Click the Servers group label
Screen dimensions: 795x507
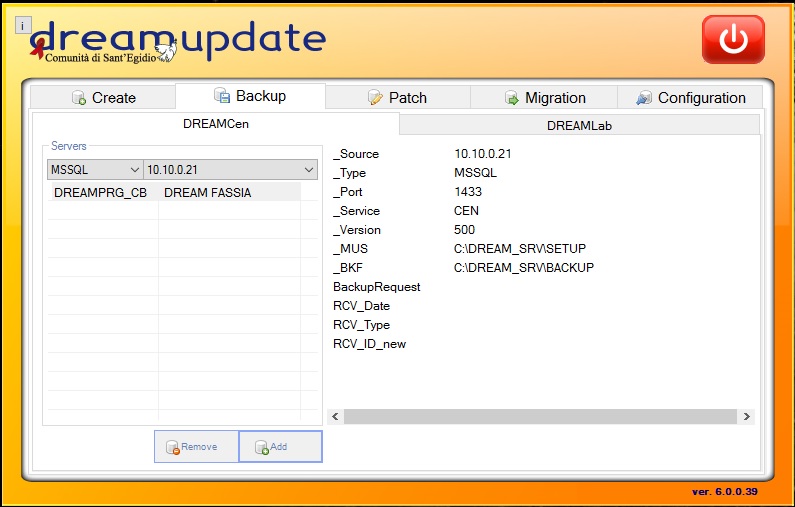point(68,146)
